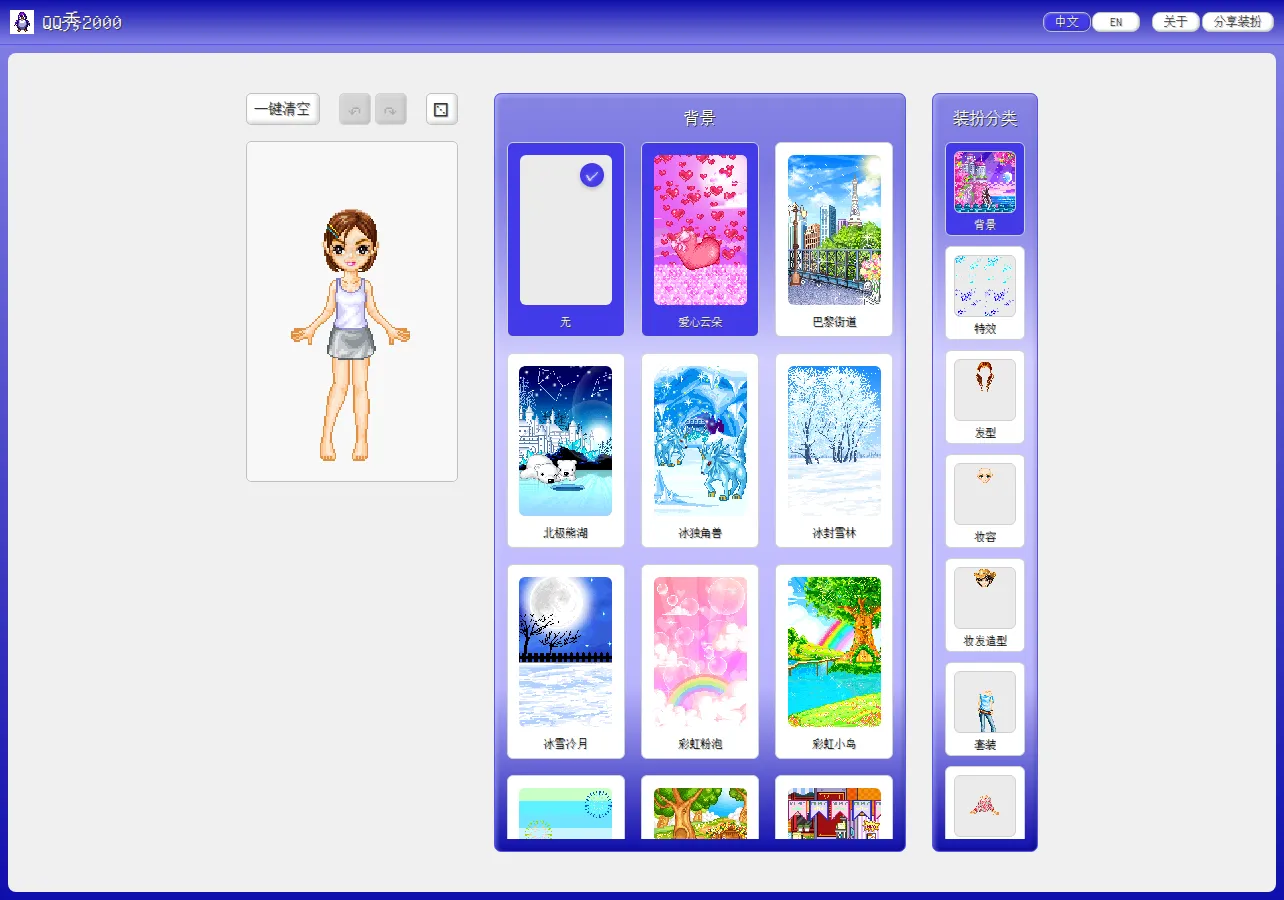Open the 关于 about page
The height and width of the screenshot is (900, 1284).
(1176, 22)
